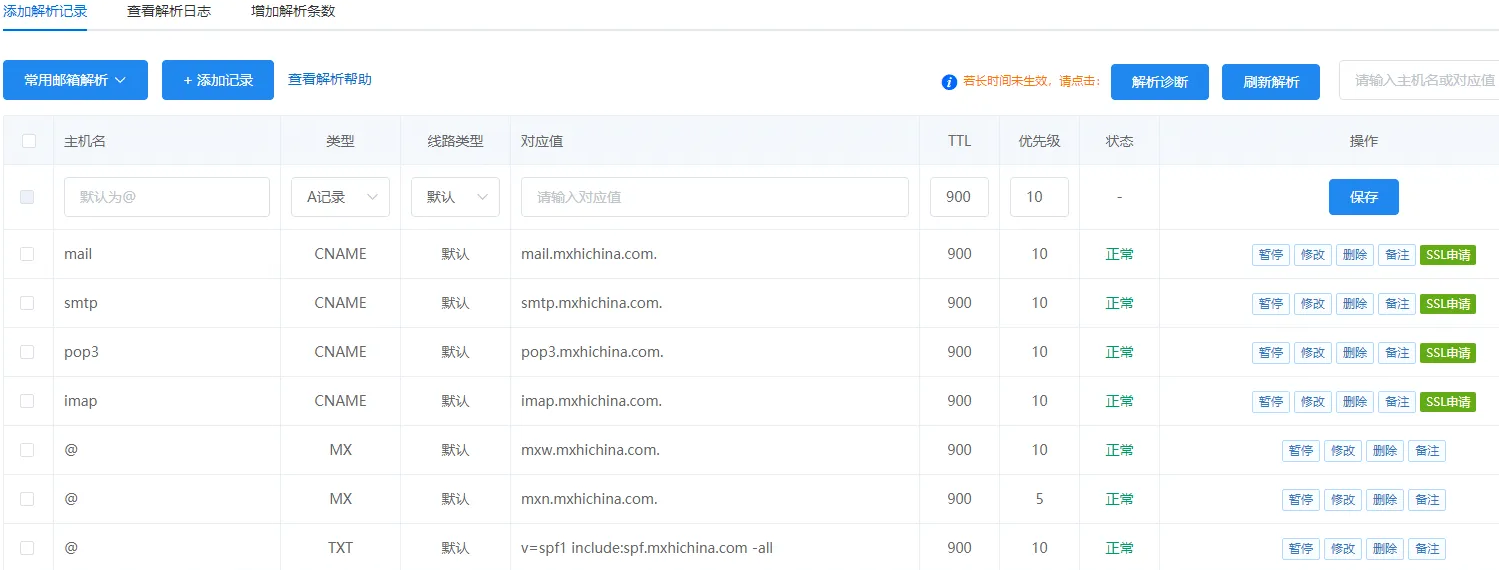Check the checkbox for the mail record
1499x570 pixels.
click(28, 254)
